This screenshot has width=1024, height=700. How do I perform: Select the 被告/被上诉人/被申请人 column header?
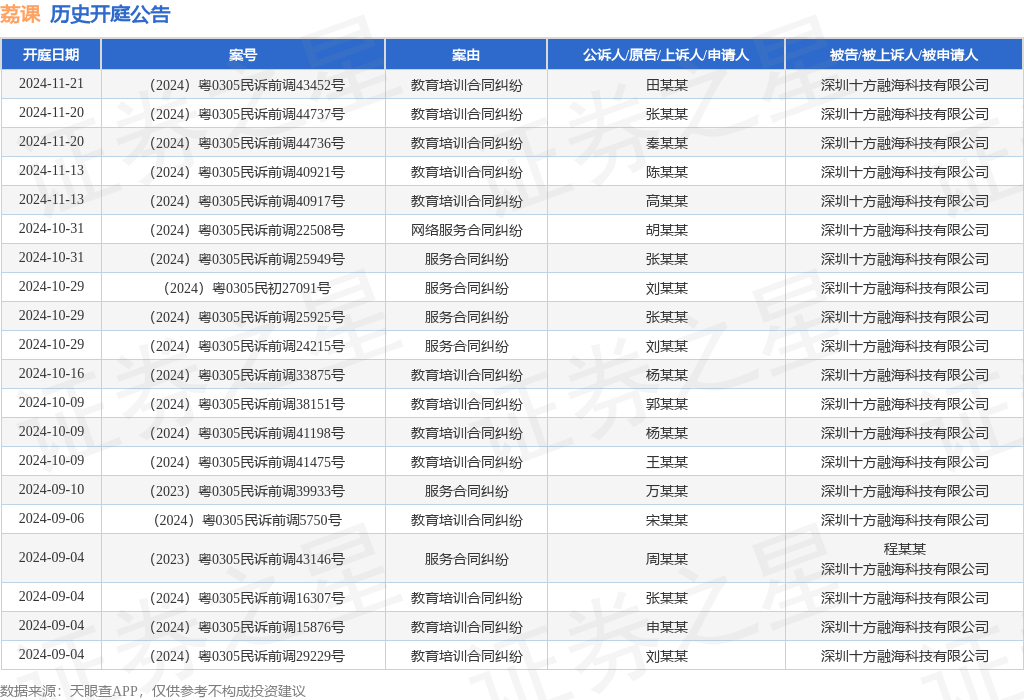[x=903, y=54]
